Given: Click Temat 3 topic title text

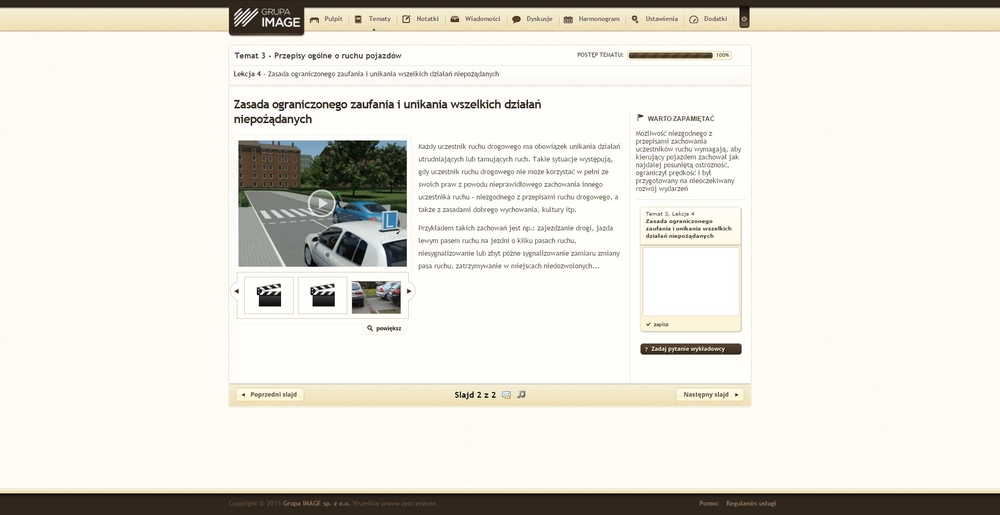Looking at the screenshot, I should point(318,55).
